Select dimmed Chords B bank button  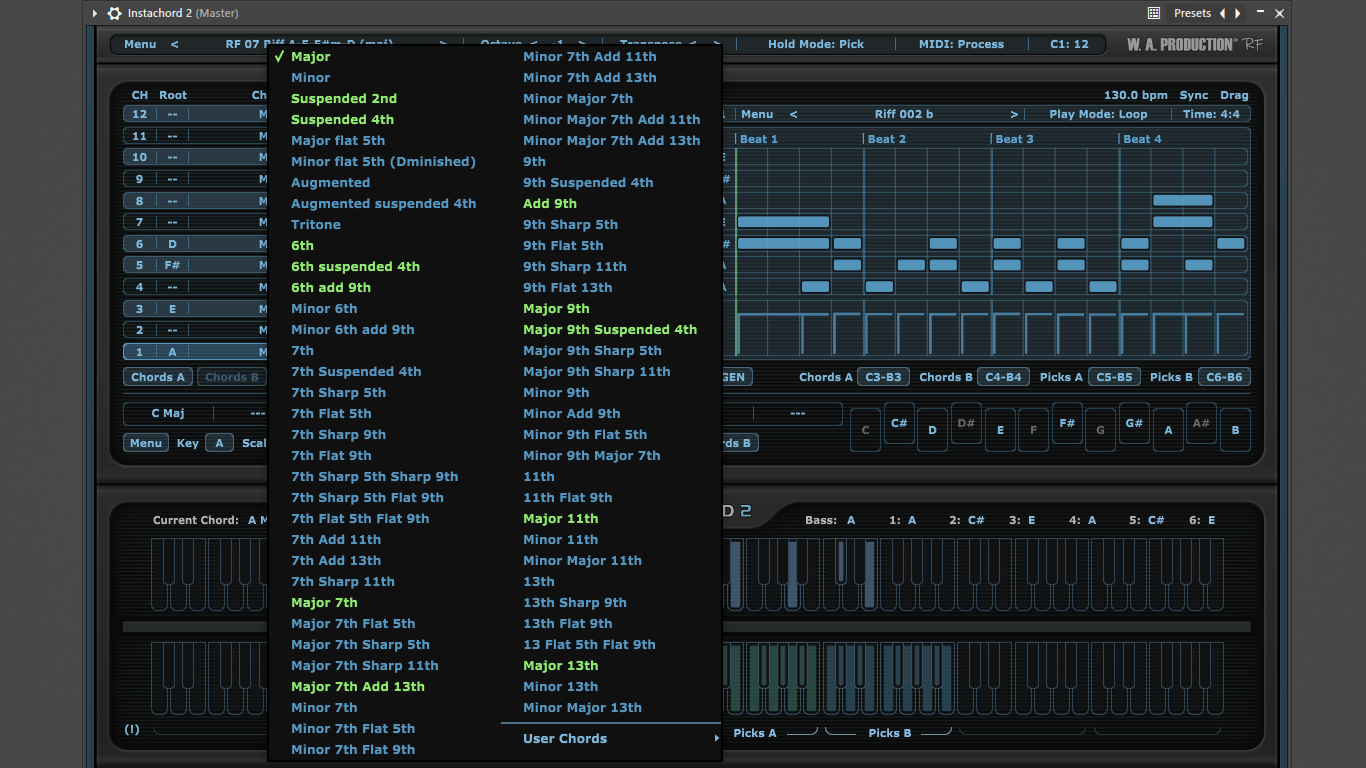(231, 377)
